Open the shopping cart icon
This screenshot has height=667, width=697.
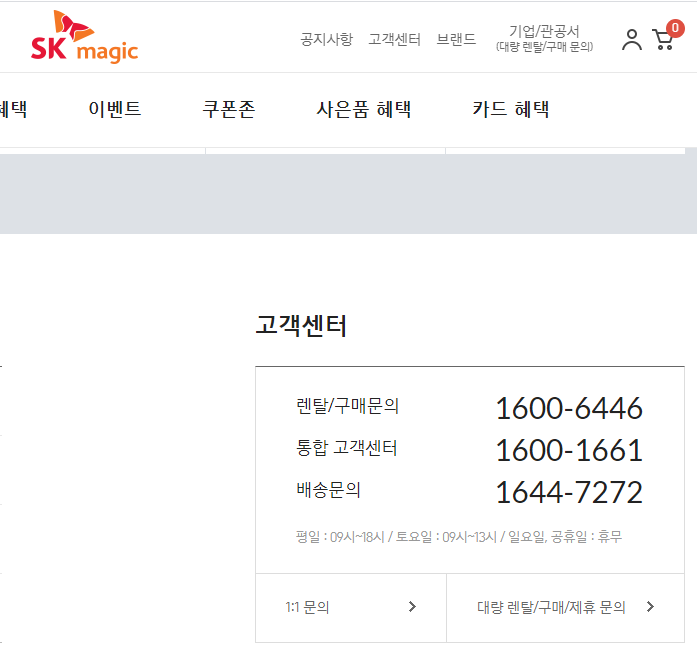tap(663, 40)
